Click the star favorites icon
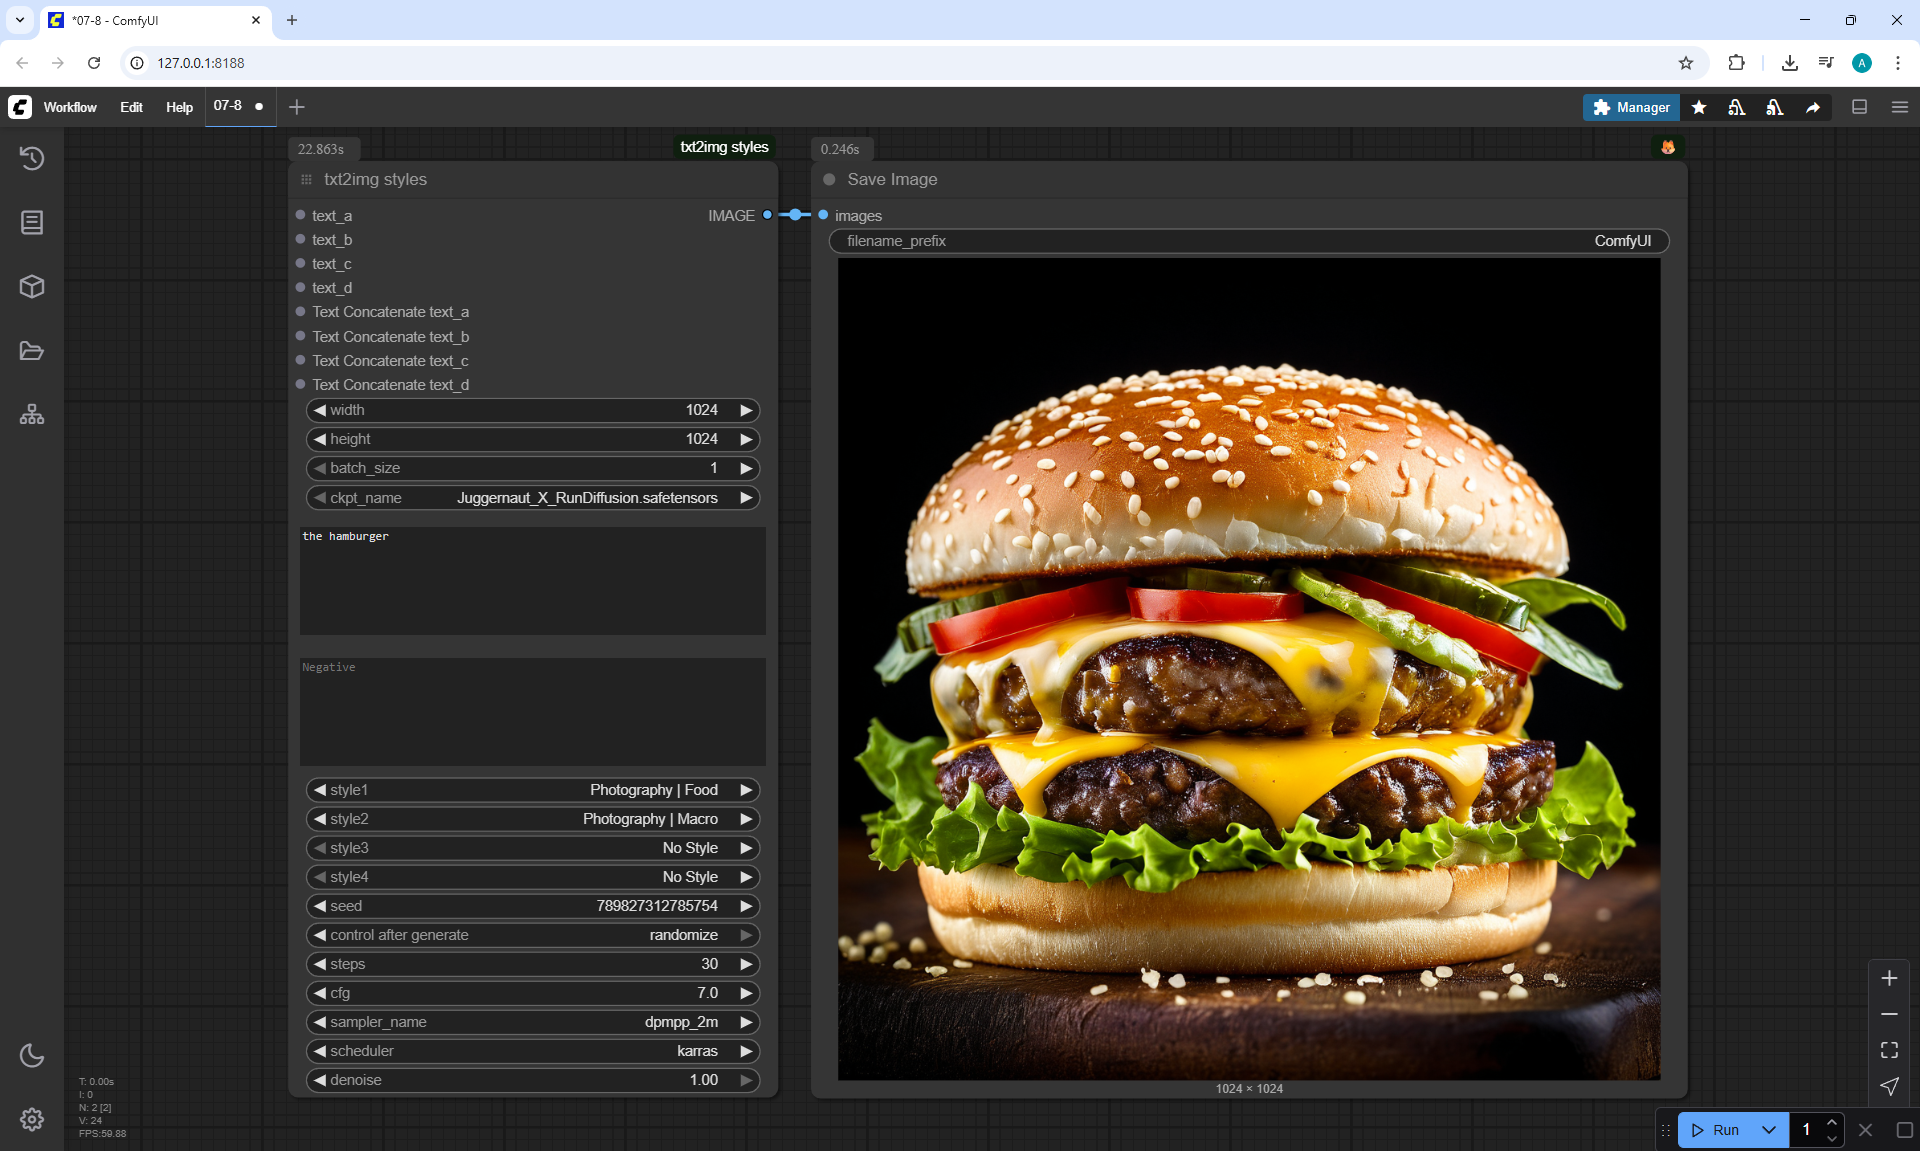Screen dimensions: 1920x1151 click(1699, 107)
